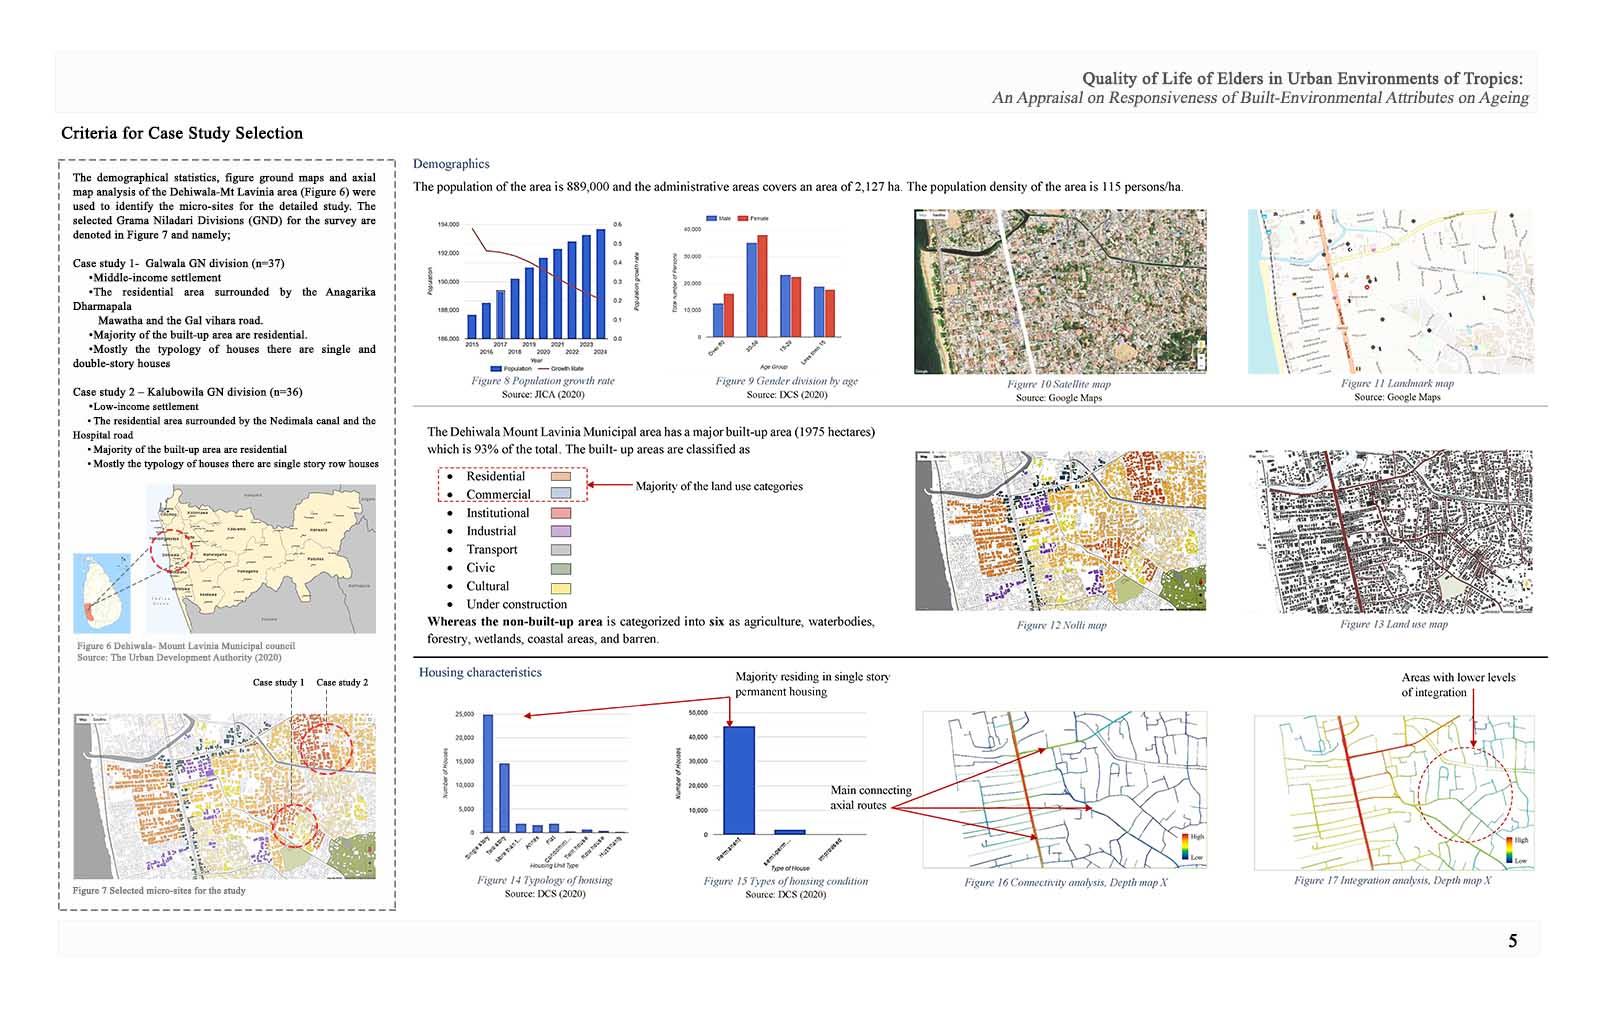Screen dimensions: 1600x1029
Task: Click the caption "Figure 15 Types of housing condition"
Action: coord(785,881)
